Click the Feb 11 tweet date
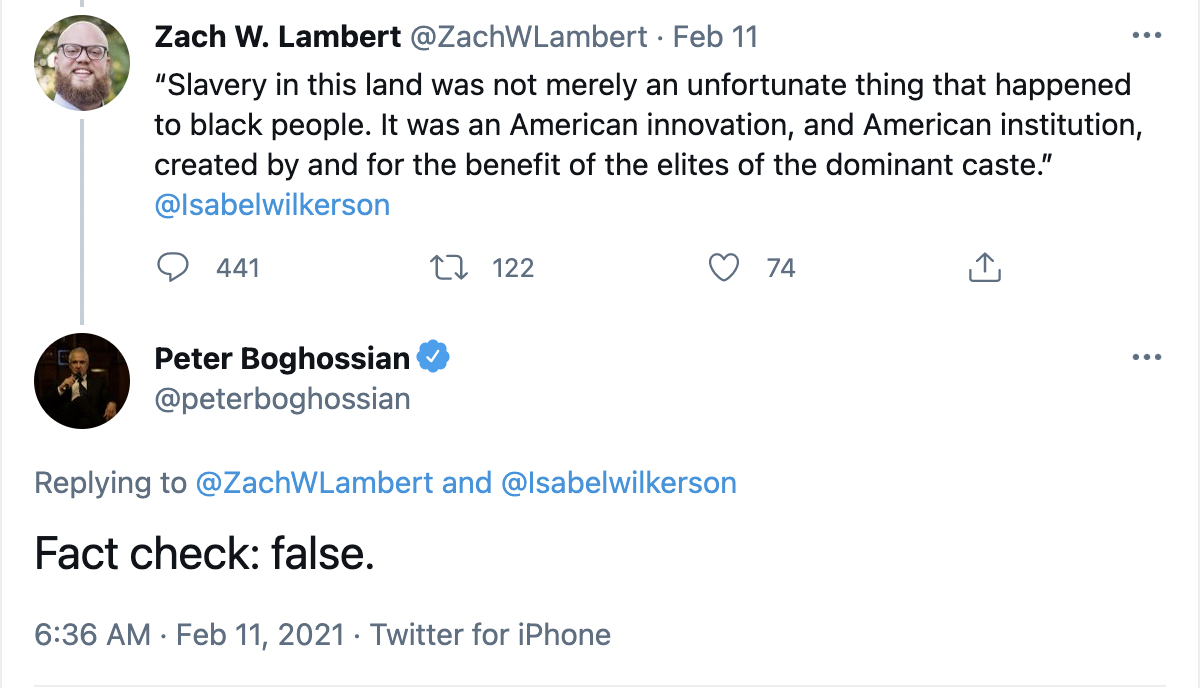Image resolution: width=1200 pixels, height=688 pixels. [715, 37]
